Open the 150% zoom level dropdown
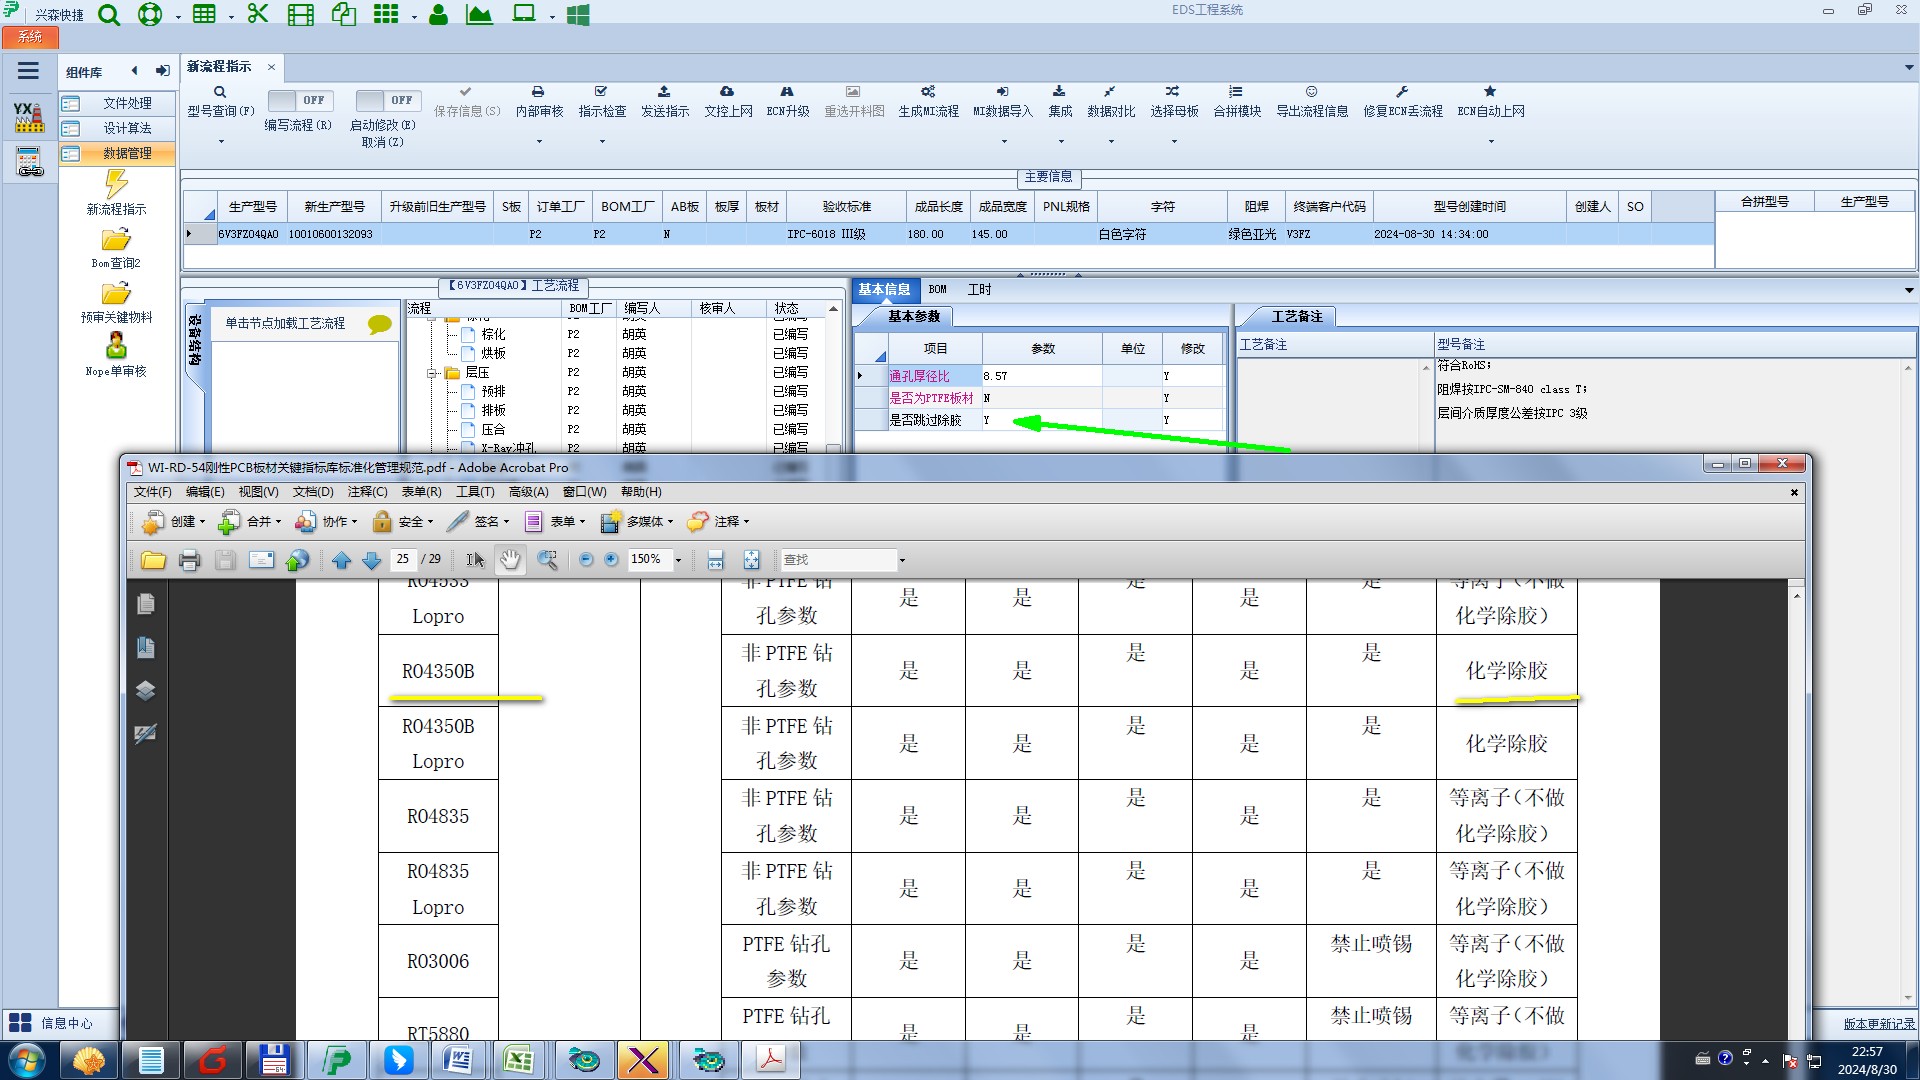 click(x=679, y=560)
